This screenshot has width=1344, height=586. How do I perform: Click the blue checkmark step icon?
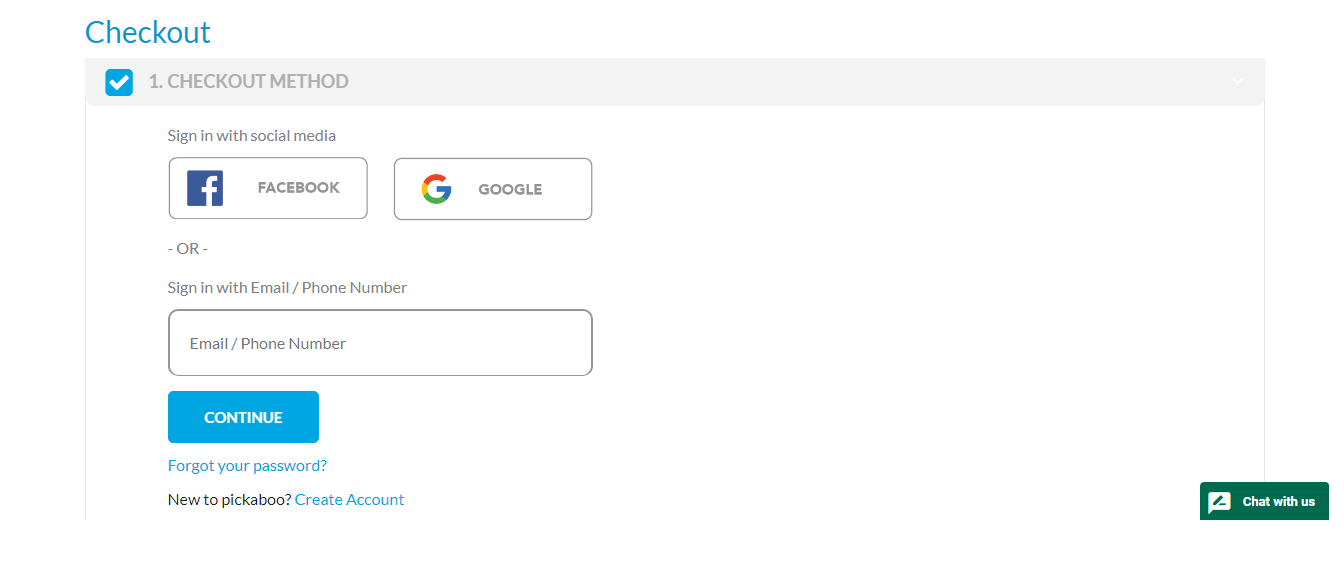[119, 82]
